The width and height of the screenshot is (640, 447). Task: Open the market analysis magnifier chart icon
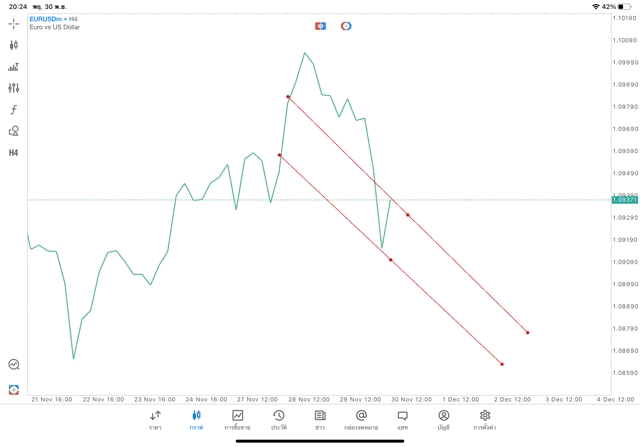(13, 365)
